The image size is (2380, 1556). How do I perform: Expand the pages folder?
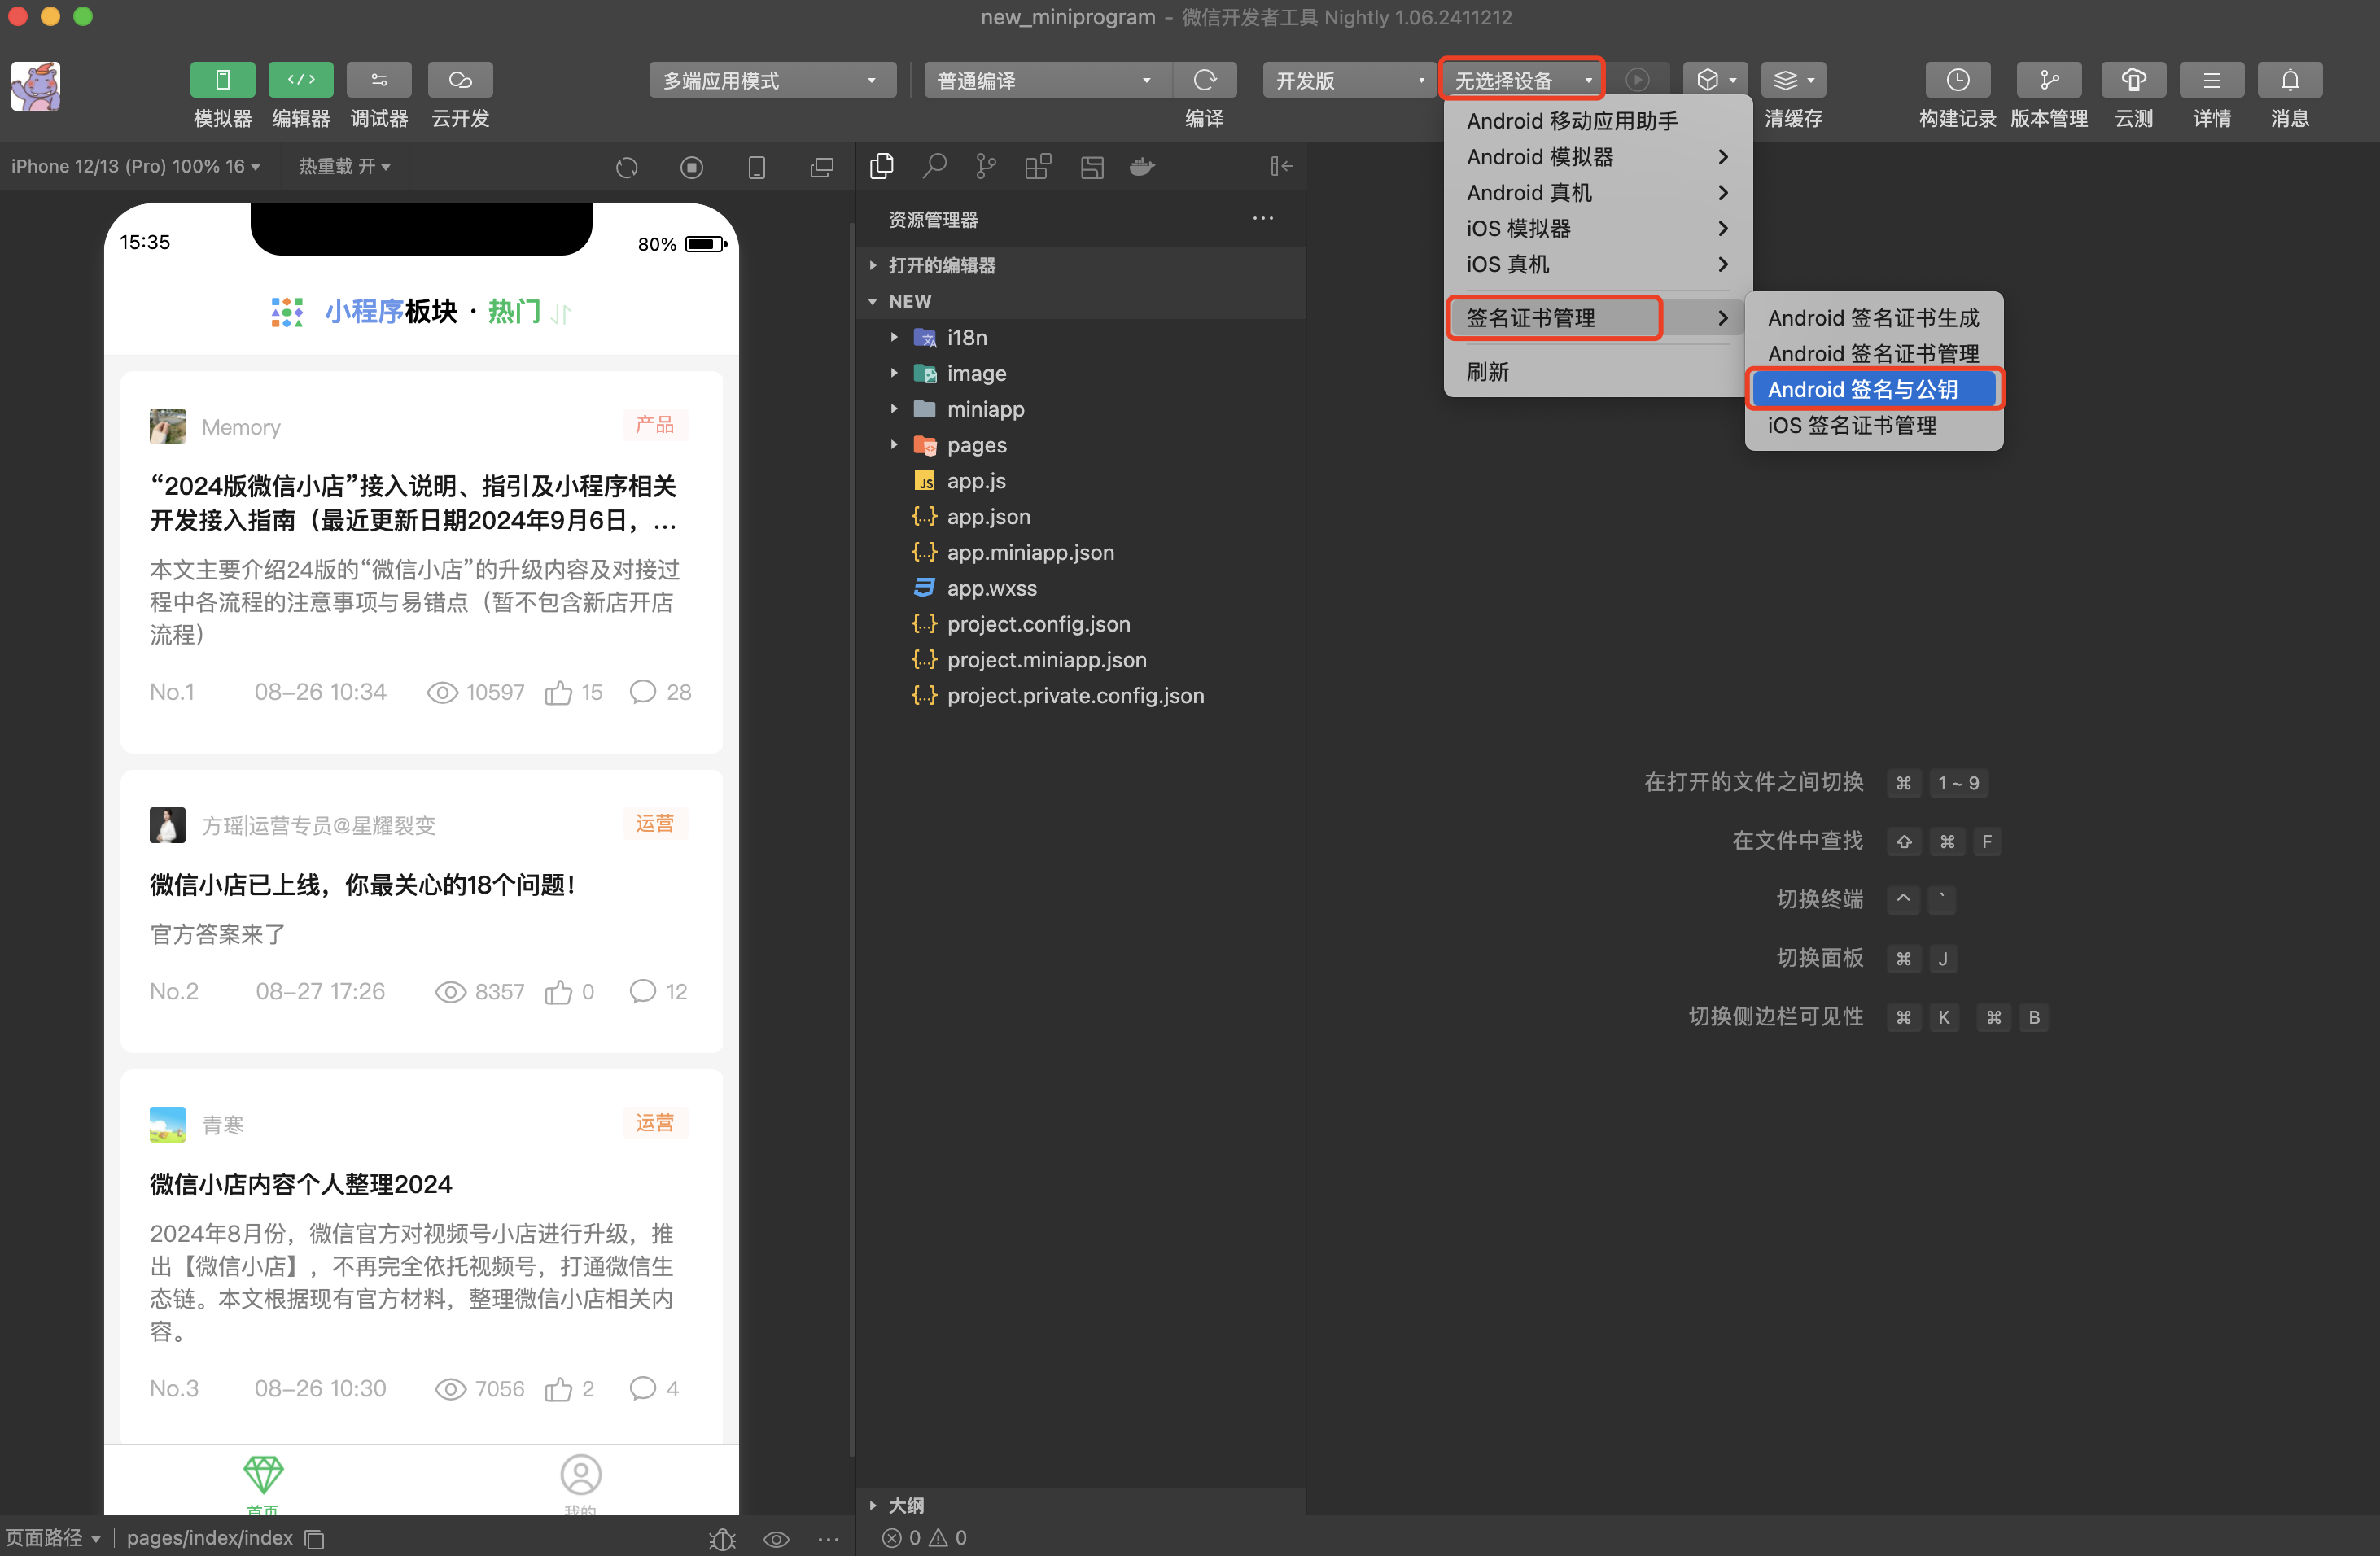[1080, 445]
